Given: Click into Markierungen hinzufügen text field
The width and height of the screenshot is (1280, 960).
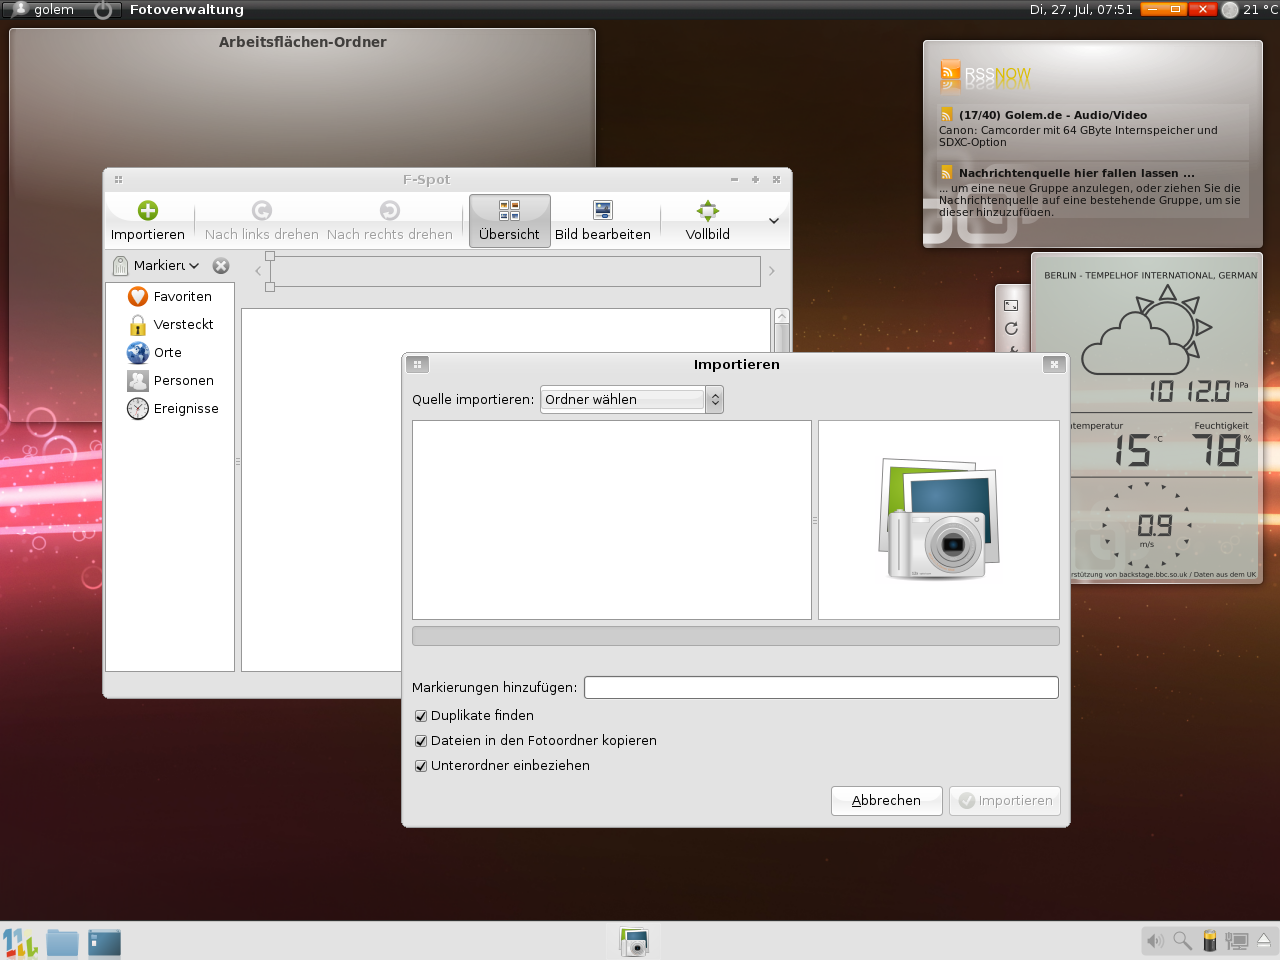Looking at the screenshot, I should click(820, 688).
